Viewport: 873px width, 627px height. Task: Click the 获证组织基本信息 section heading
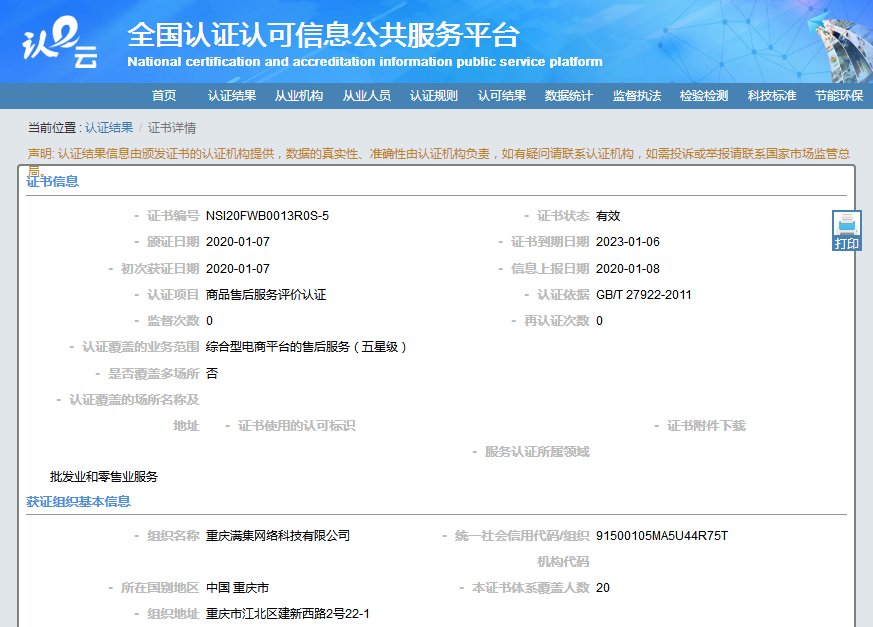tap(79, 502)
